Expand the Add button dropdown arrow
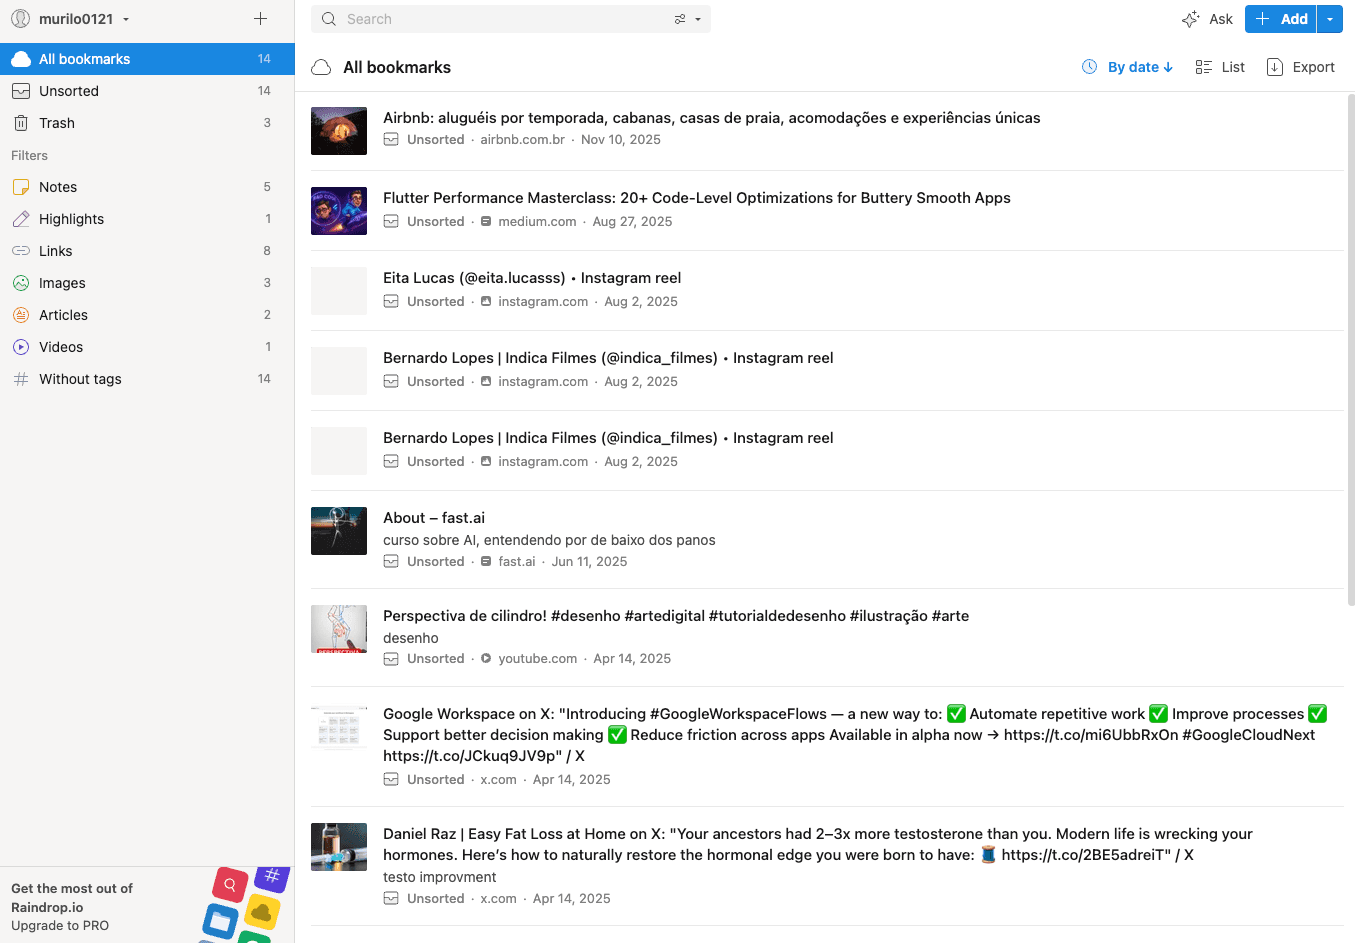Viewport: 1355px width, 943px height. (1330, 19)
